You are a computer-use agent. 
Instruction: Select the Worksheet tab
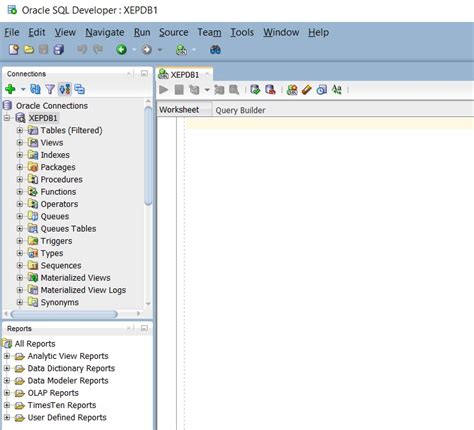179,110
